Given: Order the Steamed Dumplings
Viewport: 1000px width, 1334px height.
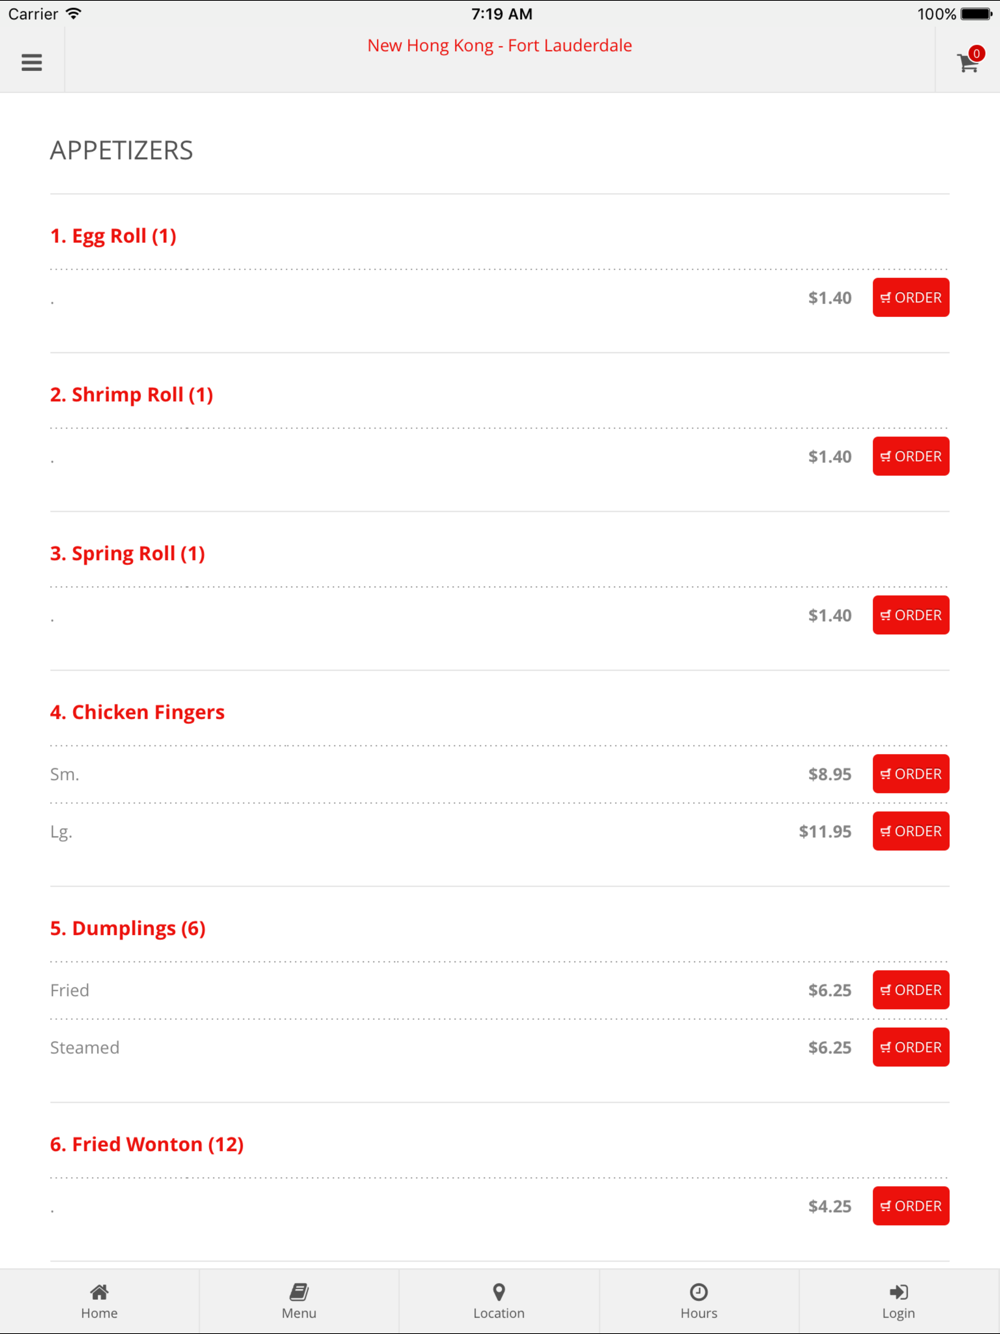Looking at the screenshot, I should pos(911,1047).
